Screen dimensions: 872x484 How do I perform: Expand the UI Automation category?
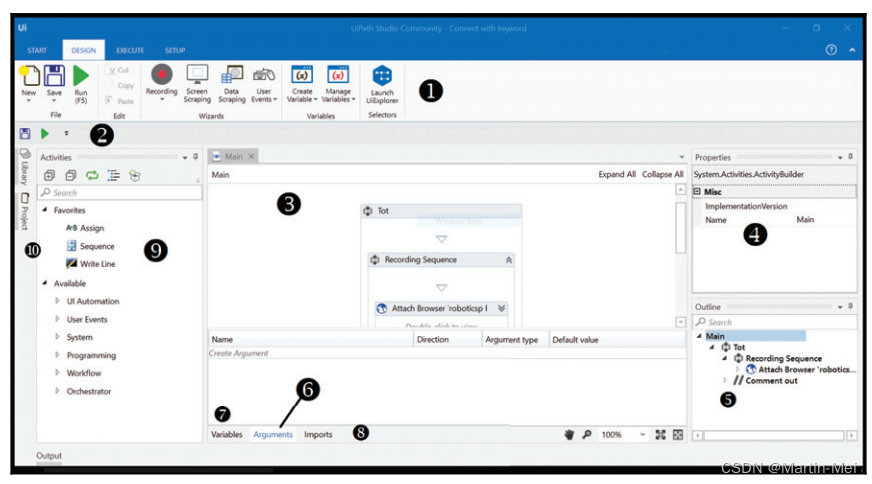click(57, 301)
